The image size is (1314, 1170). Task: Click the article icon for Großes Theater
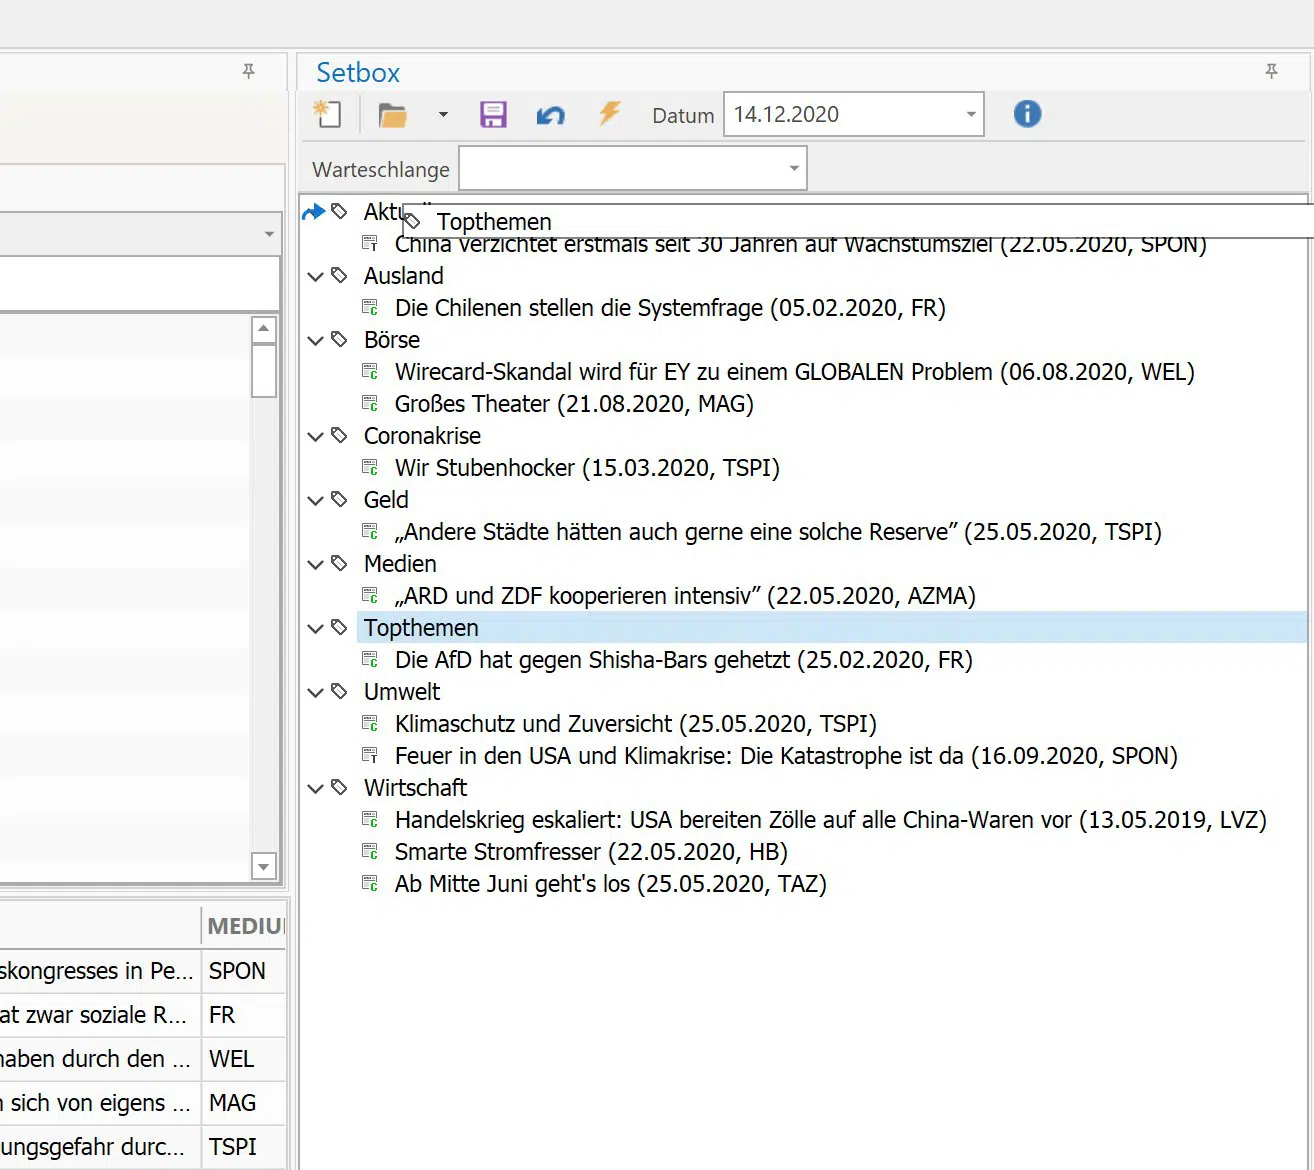click(x=370, y=403)
